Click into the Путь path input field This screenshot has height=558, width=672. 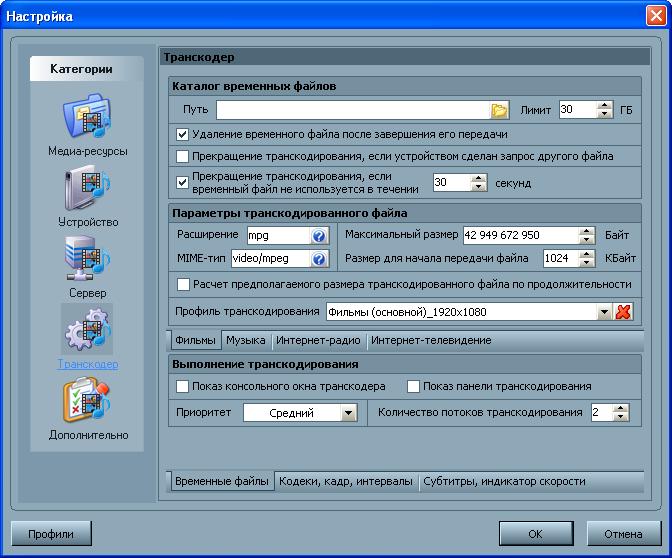tap(352, 110)
